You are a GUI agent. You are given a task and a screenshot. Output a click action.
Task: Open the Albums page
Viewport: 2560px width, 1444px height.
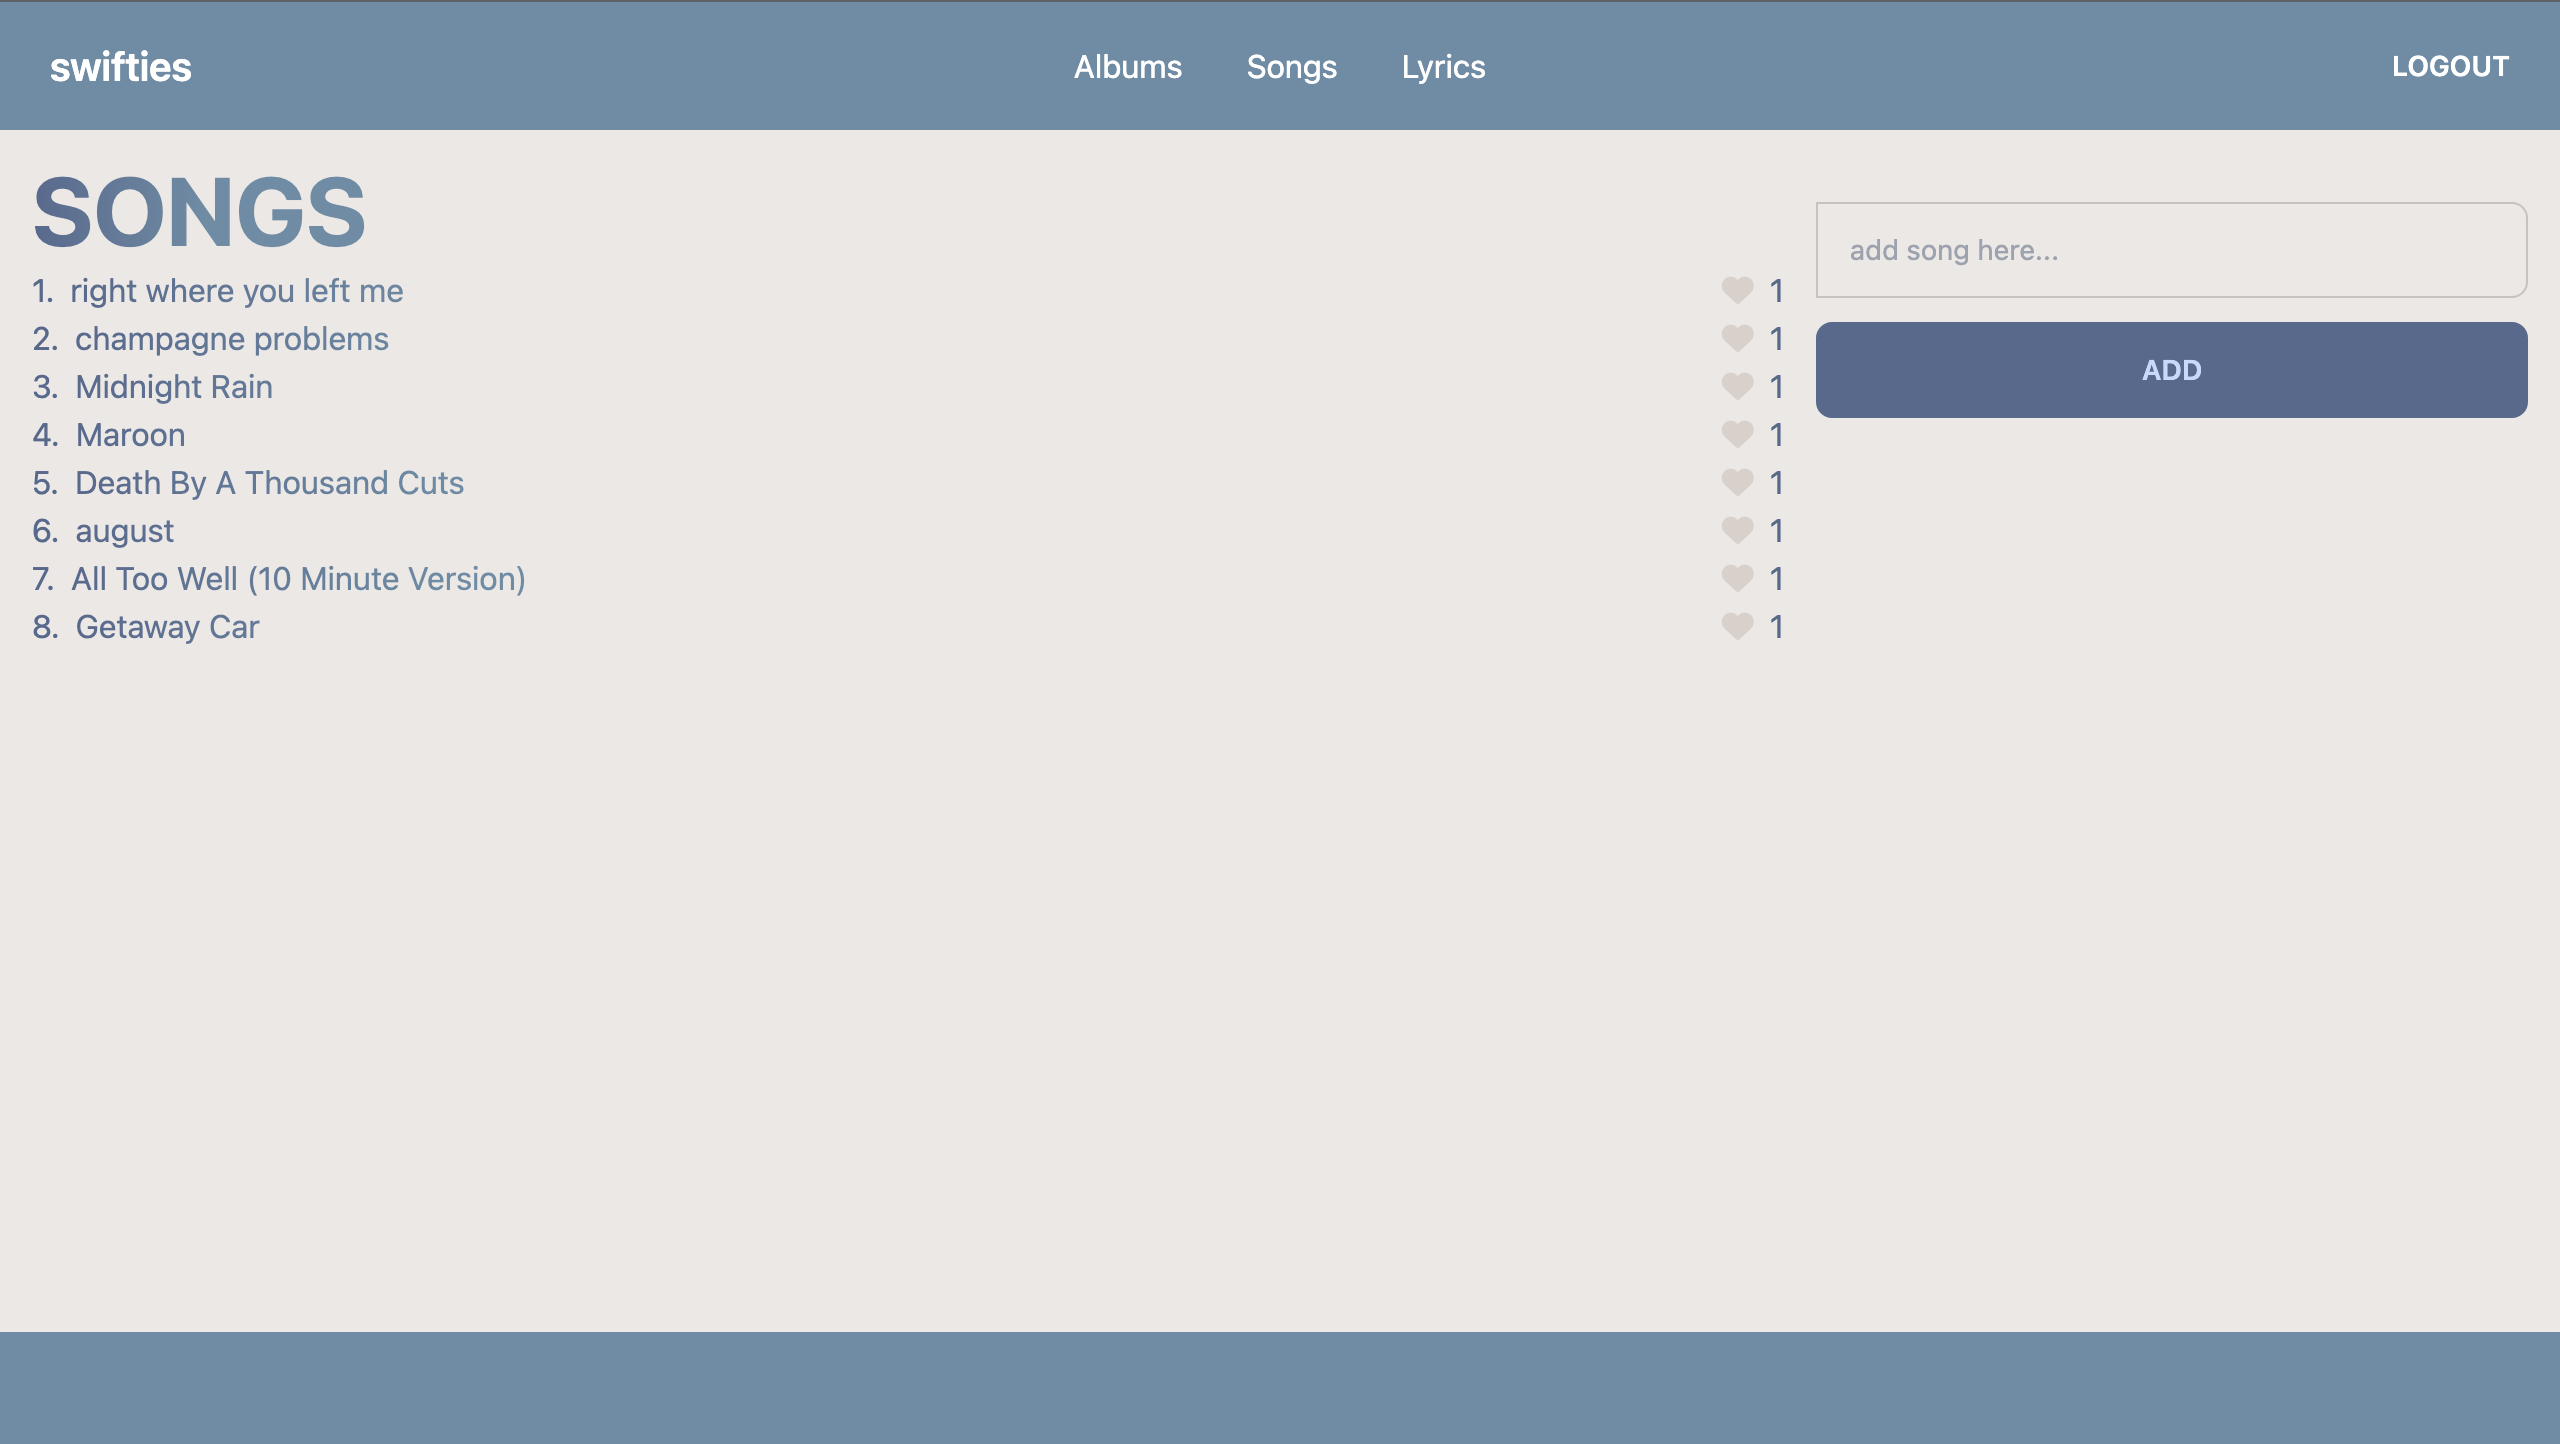pos(1127,66)
